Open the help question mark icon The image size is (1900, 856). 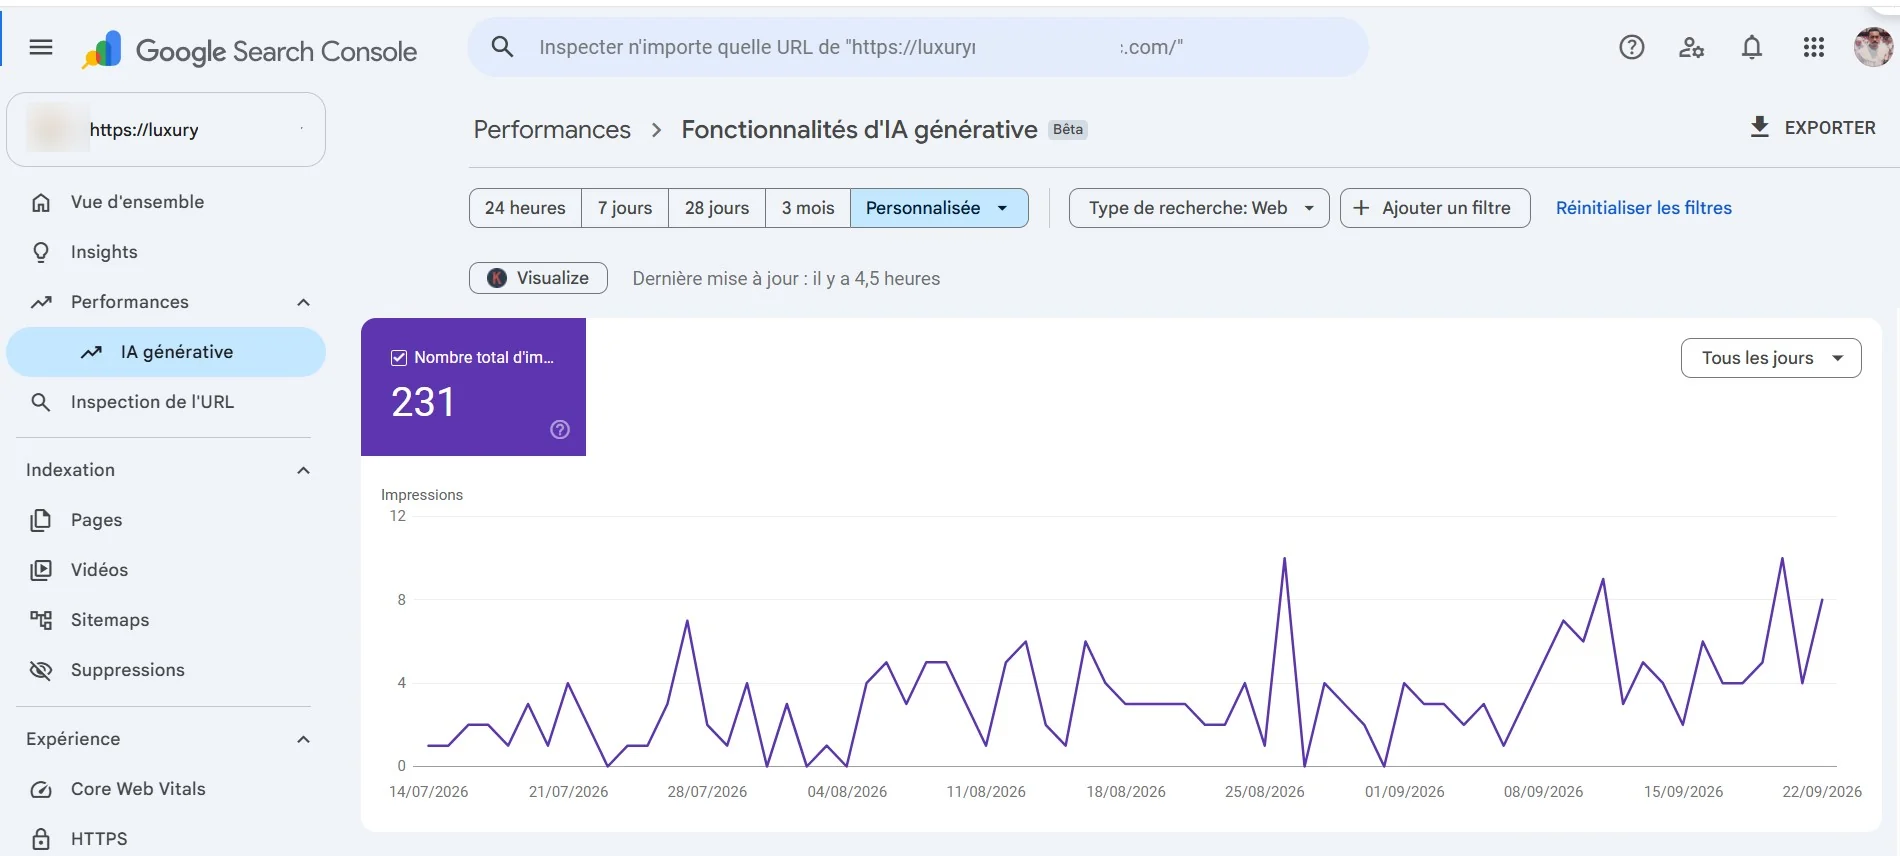1631,47
